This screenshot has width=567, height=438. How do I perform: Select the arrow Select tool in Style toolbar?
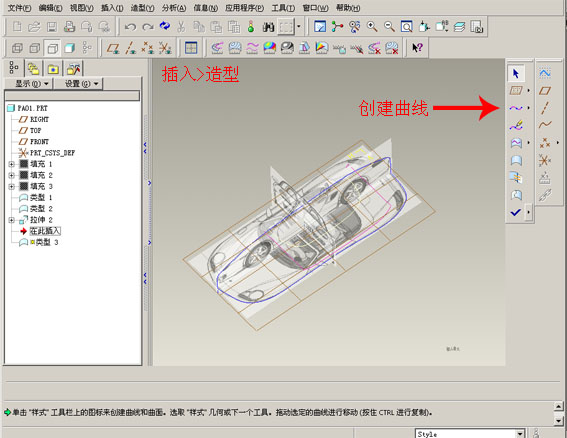pos(516,73)
